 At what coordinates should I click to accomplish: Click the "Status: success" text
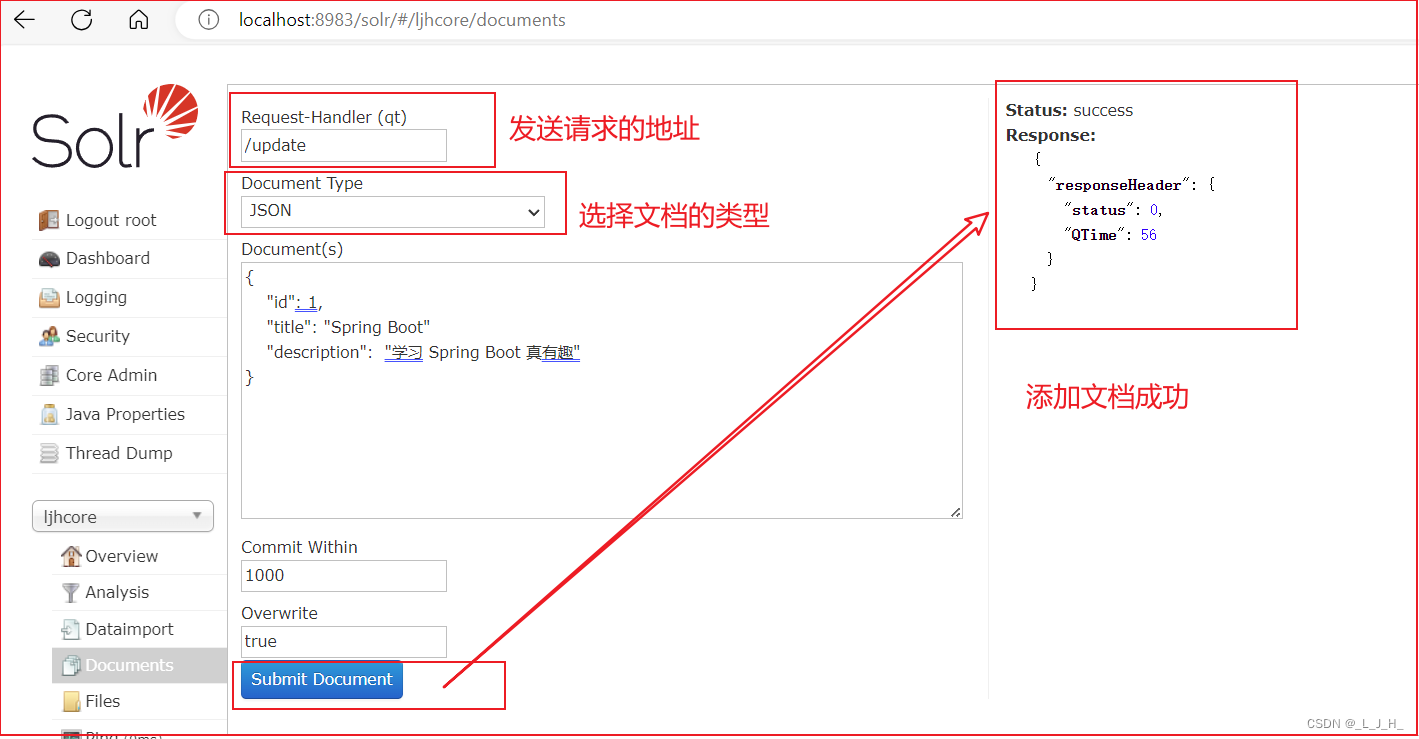click(x=1069, y=110)
